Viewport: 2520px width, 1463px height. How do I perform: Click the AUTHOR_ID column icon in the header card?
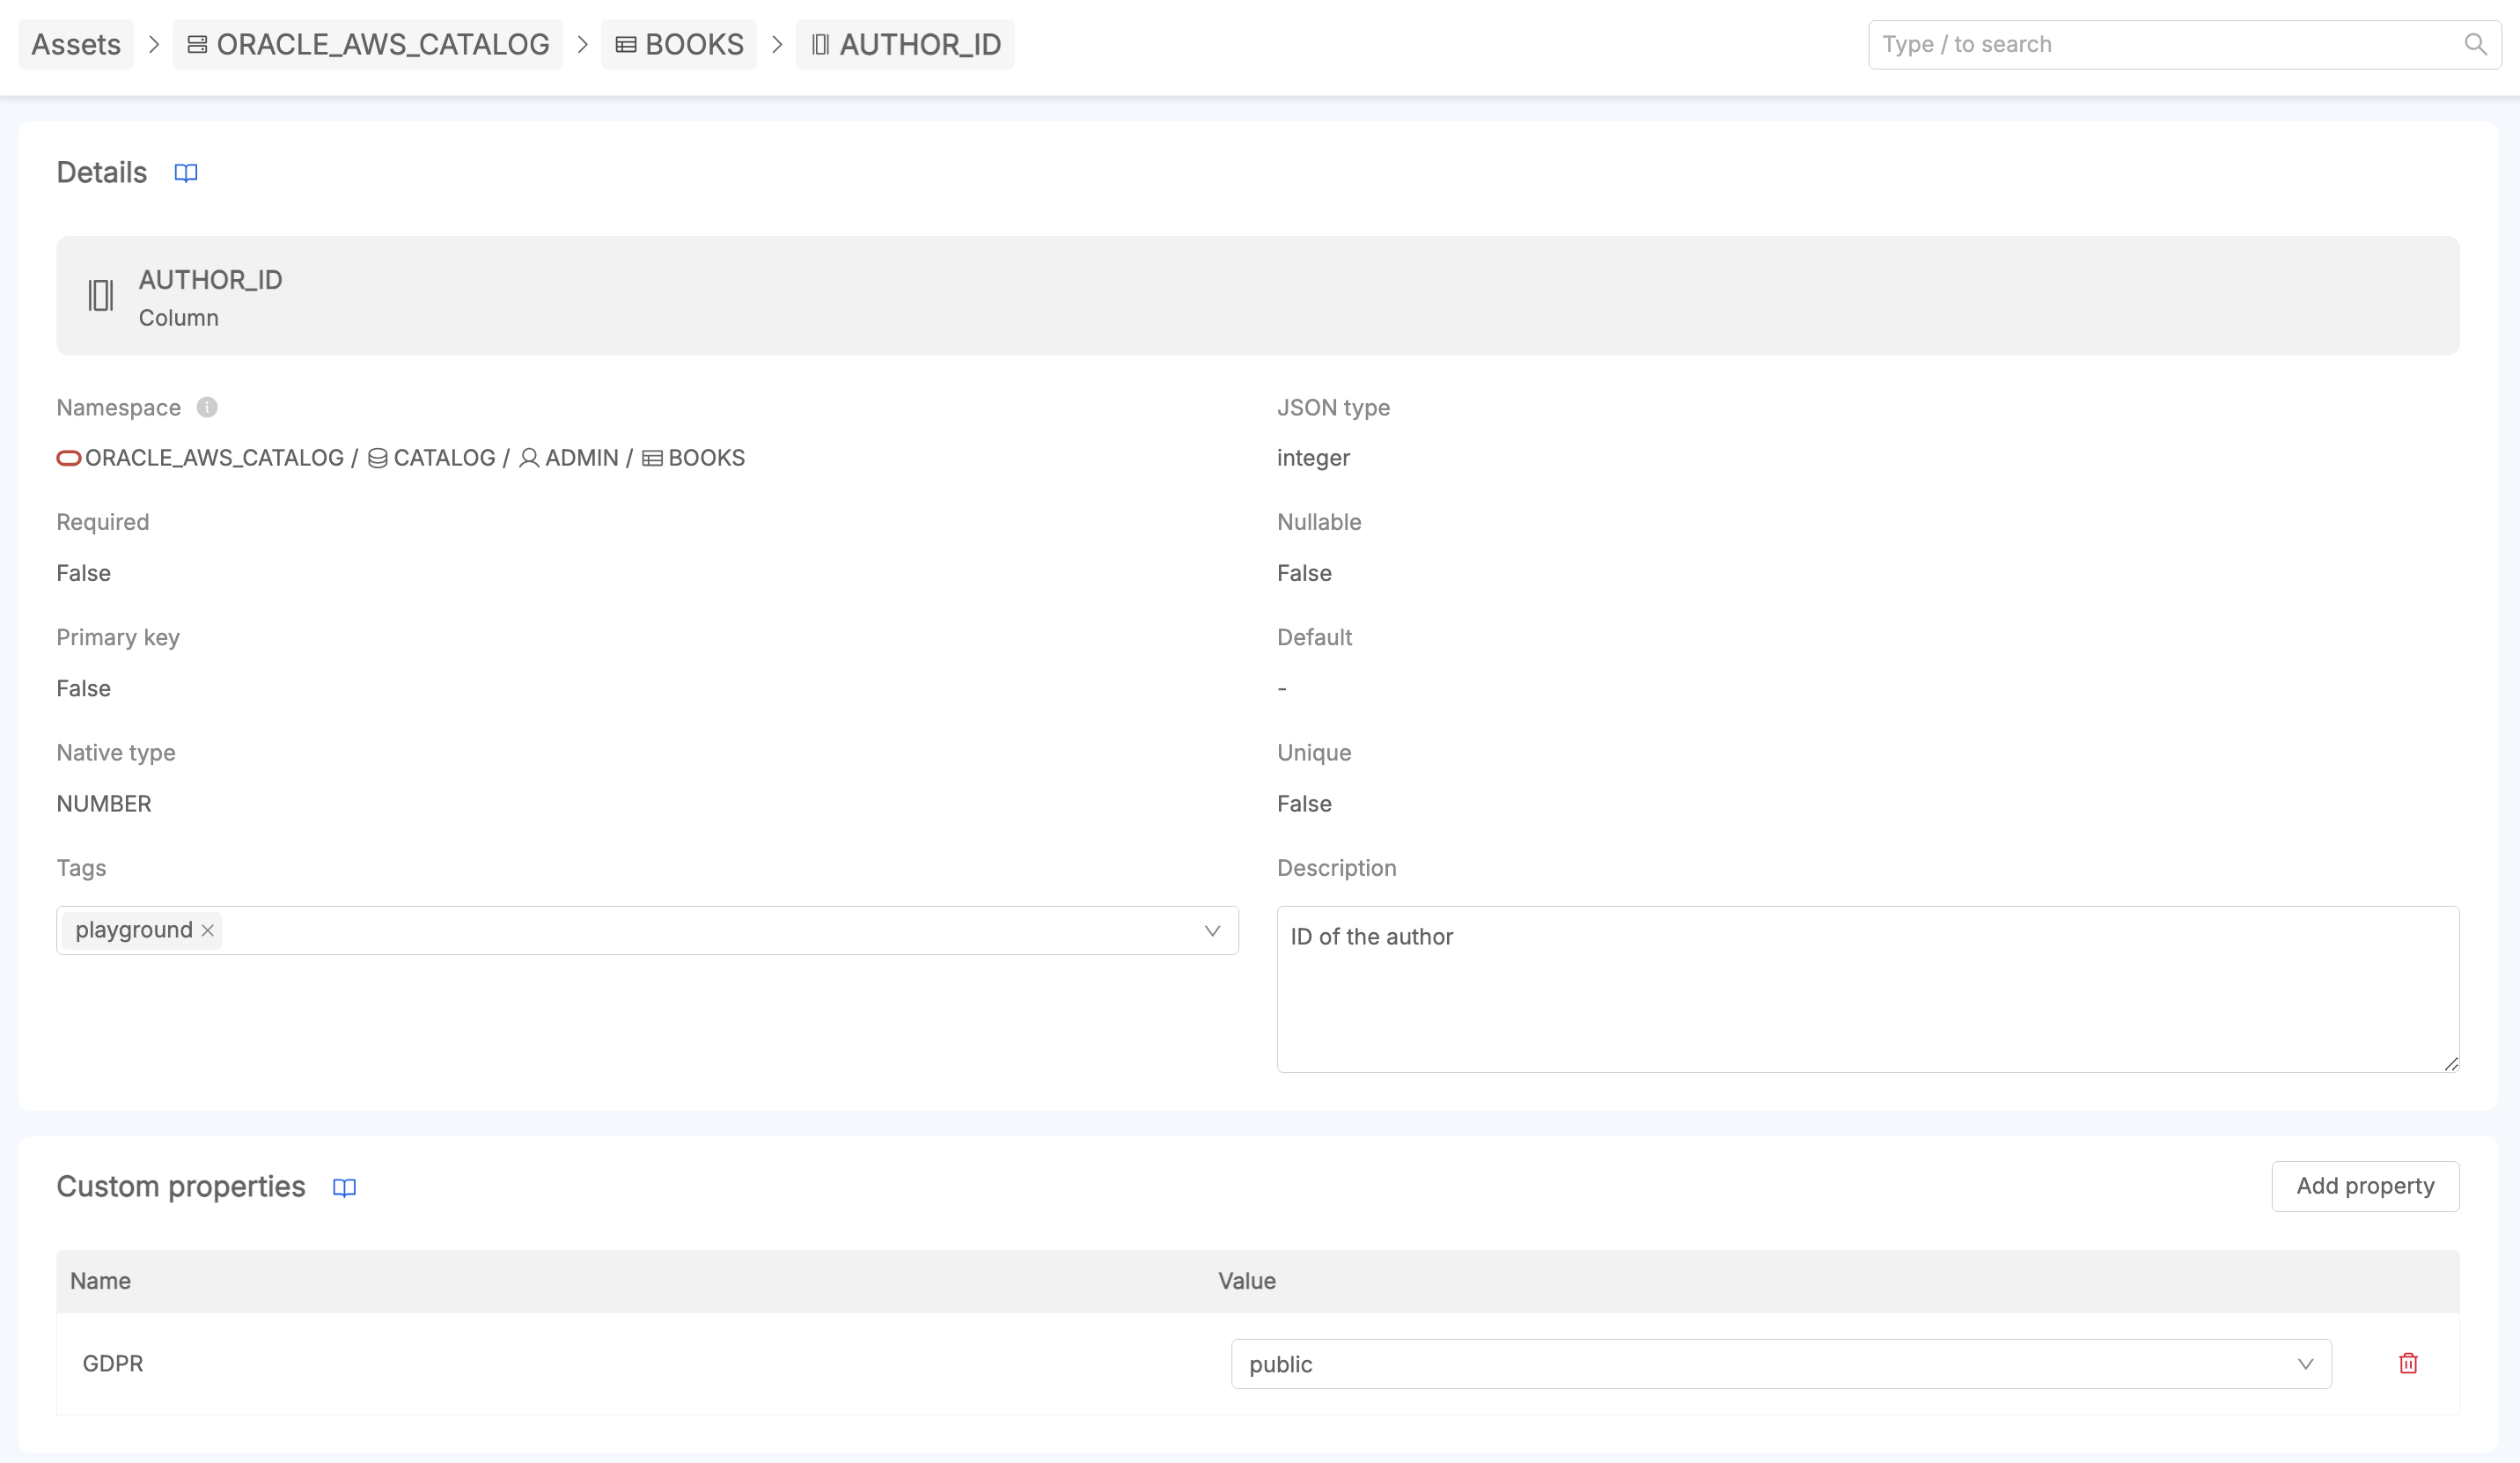101,295
